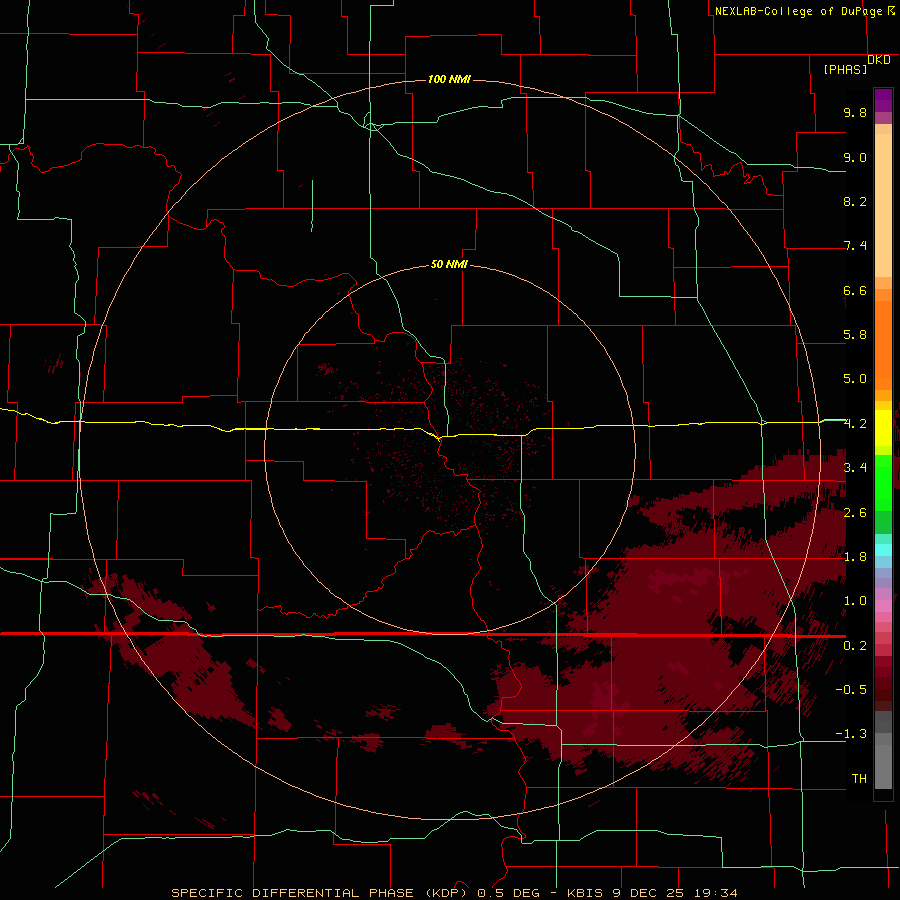The width and height of the screenshot is (900, 900).
Task: Click the 8.2 value on the color scale
Action: pos(855,201)
